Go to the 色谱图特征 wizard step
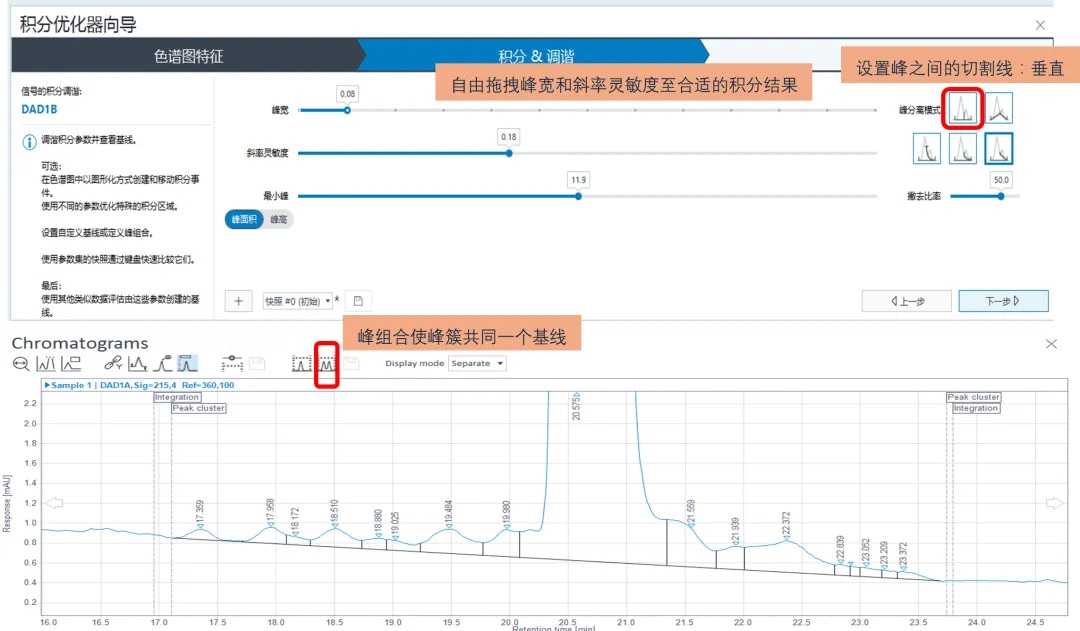The image size is (1080, 631). pyautogui.click(x=188, y=57)
